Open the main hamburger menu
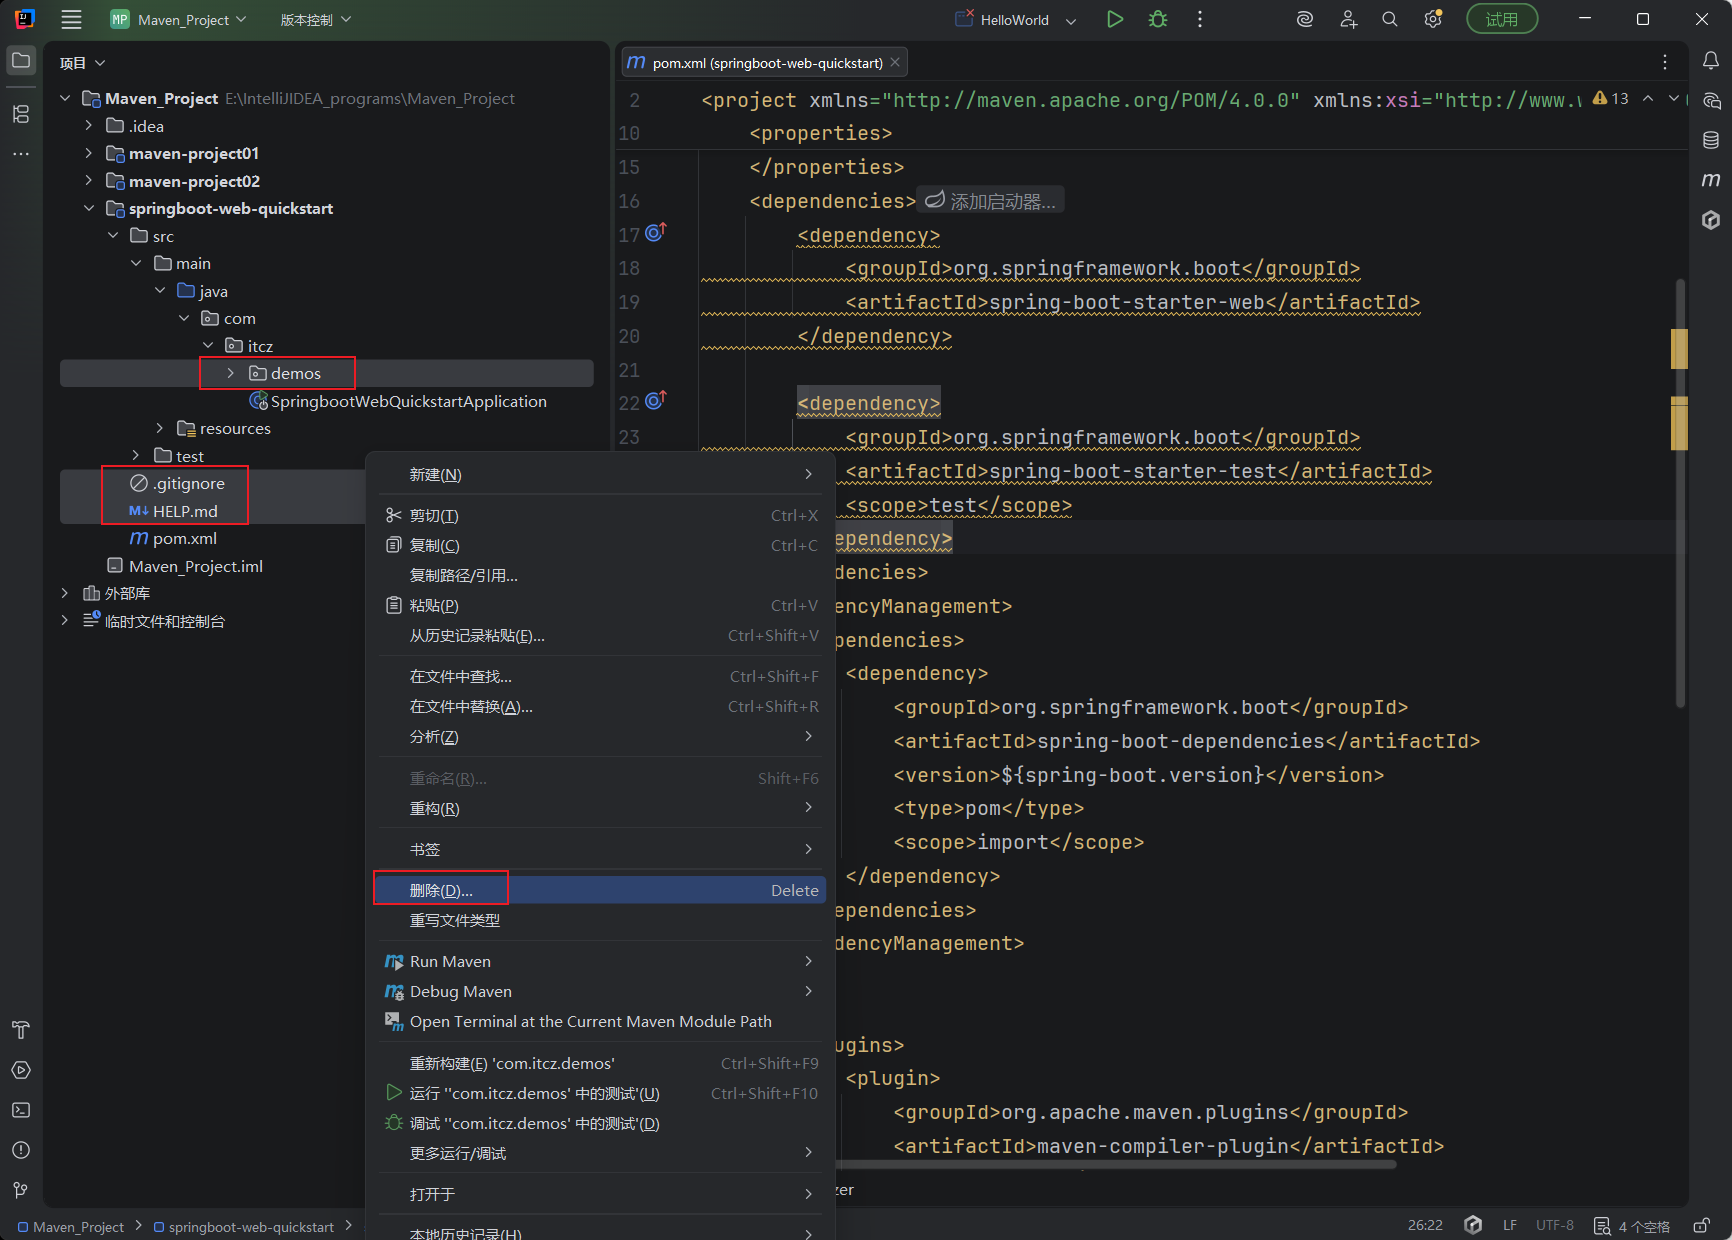The width and height of the screenshot is (1732, 1240). click(x=71, y=19)
